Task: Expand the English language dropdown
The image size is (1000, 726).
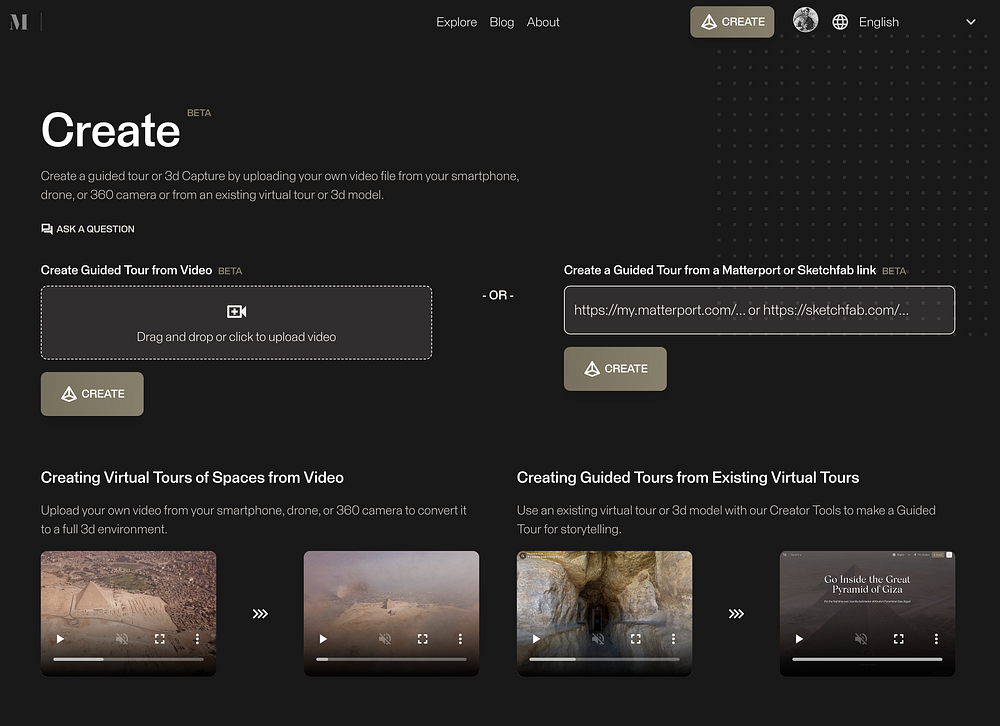Action: point(971,22)
